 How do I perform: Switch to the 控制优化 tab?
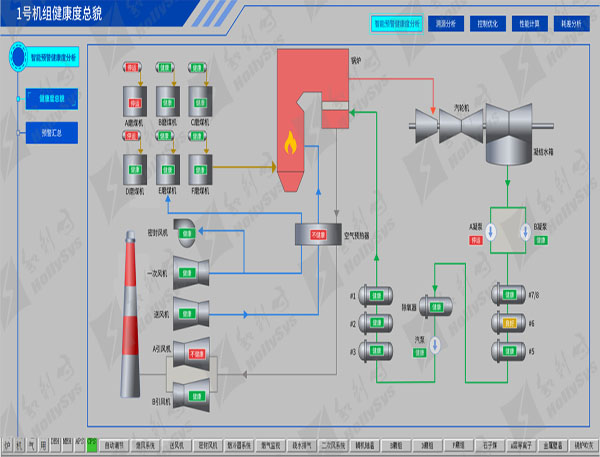(x=488, y=24)
